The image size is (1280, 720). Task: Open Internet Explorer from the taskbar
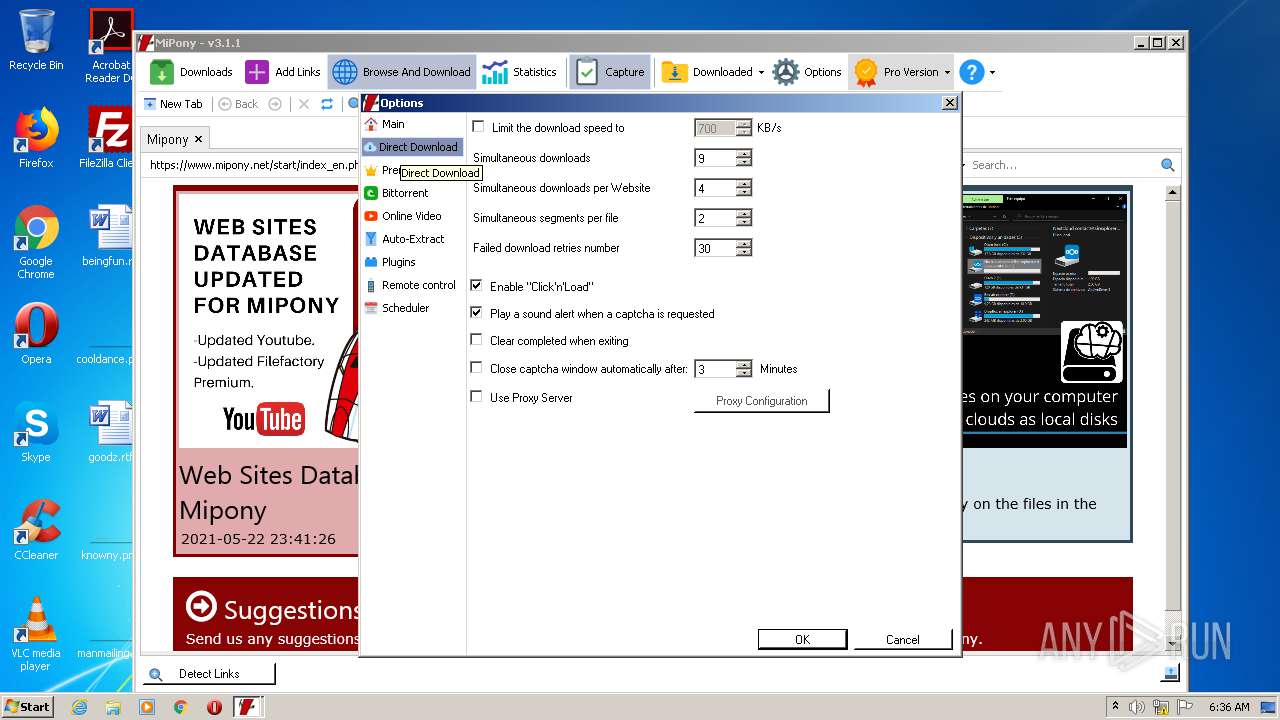pyautogui.click(x=79, y=707)
